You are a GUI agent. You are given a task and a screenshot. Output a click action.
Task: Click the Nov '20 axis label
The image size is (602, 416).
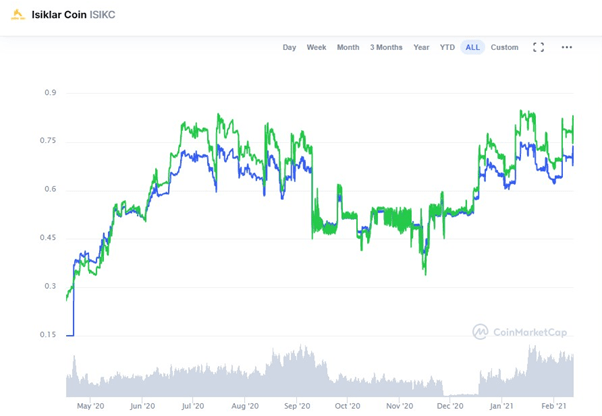pos(400,406)
